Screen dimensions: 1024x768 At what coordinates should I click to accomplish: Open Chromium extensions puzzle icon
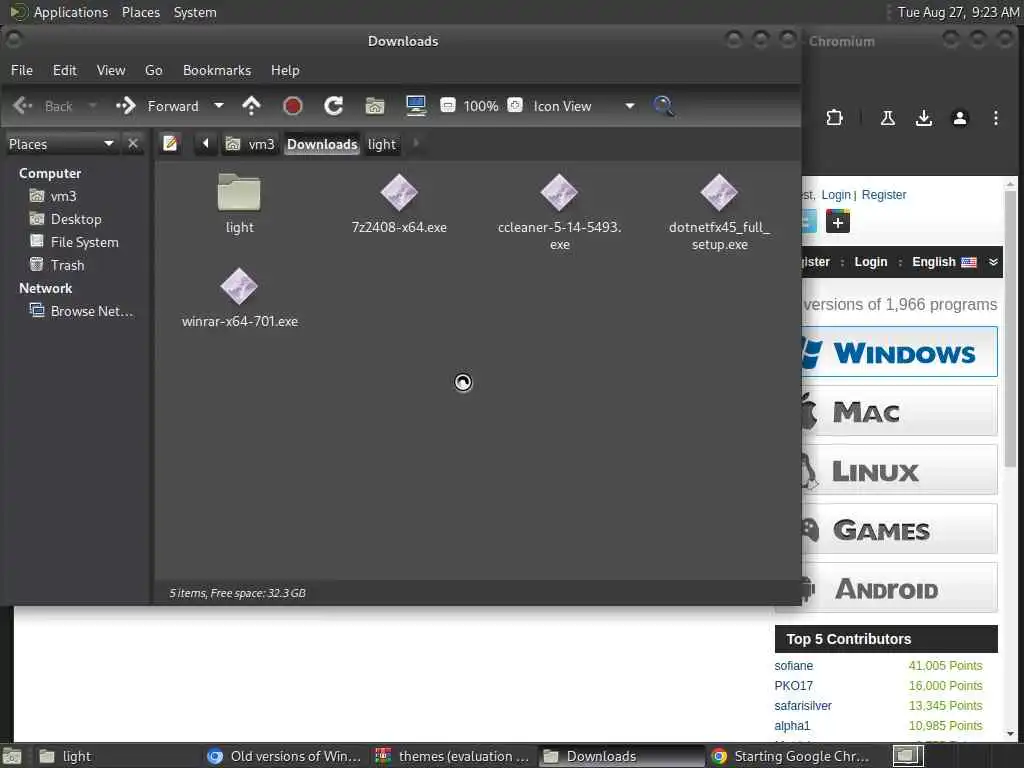tap(834, 118)
